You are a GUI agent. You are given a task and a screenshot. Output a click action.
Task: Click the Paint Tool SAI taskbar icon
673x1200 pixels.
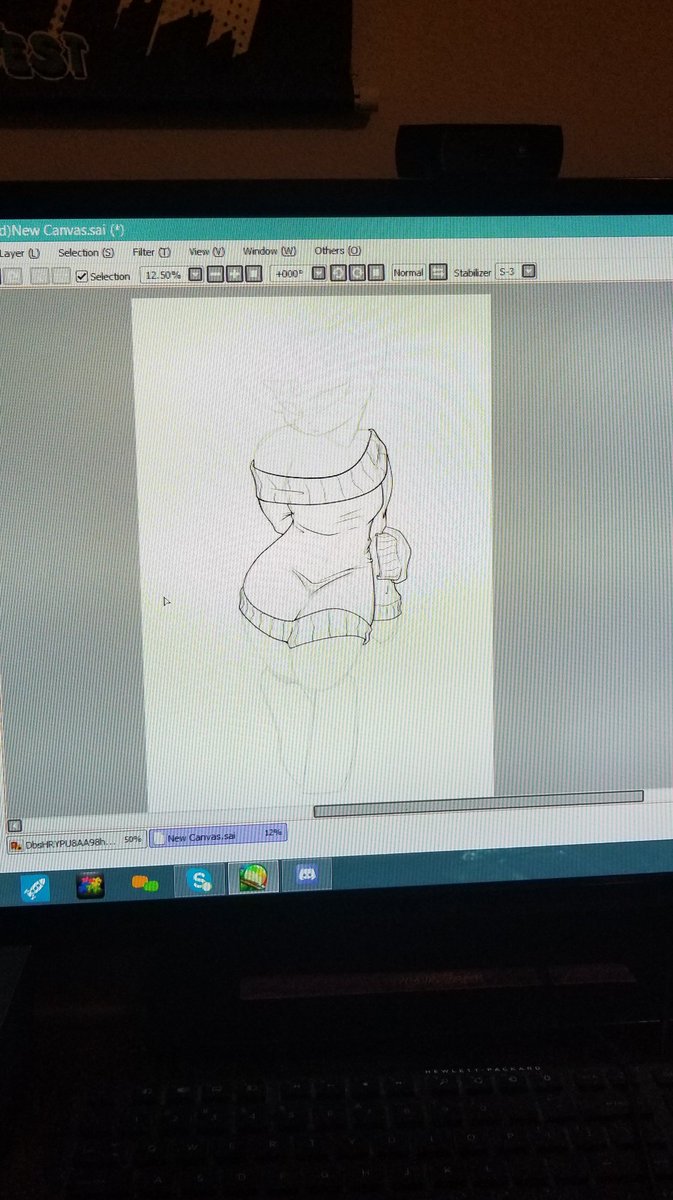click(x=254, y=879)
